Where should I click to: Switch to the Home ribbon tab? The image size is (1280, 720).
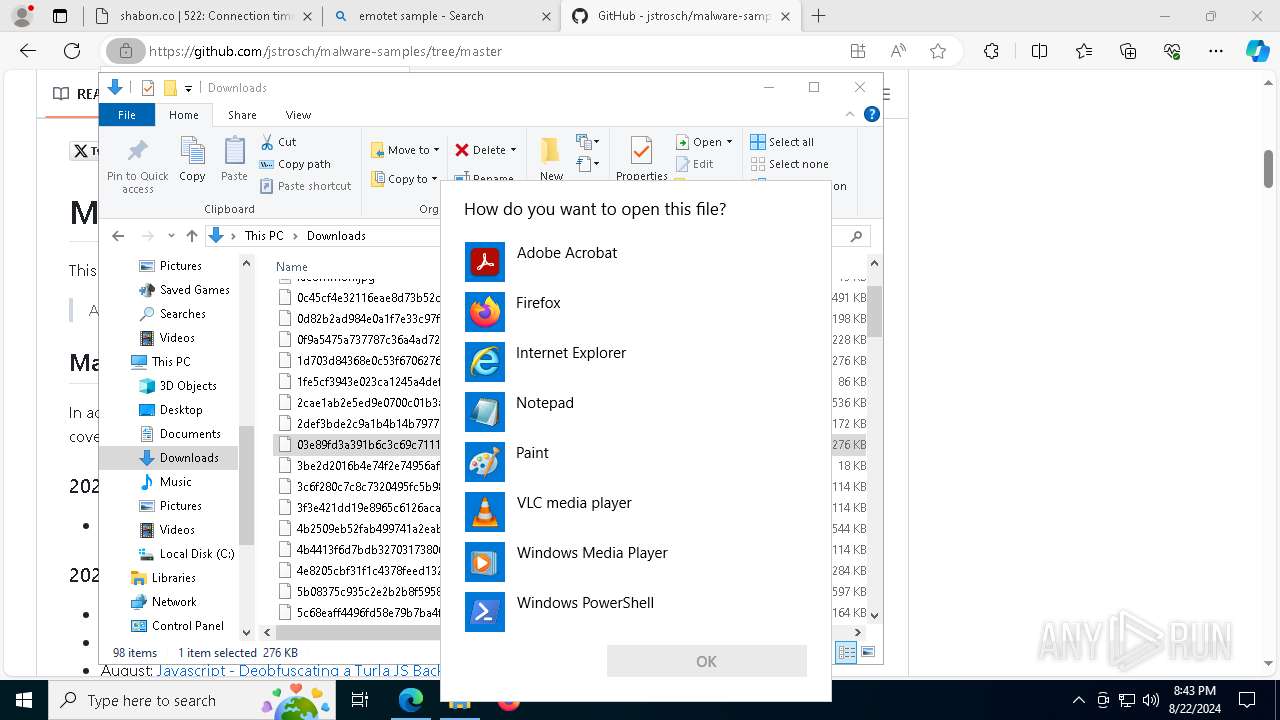(183, 115)
